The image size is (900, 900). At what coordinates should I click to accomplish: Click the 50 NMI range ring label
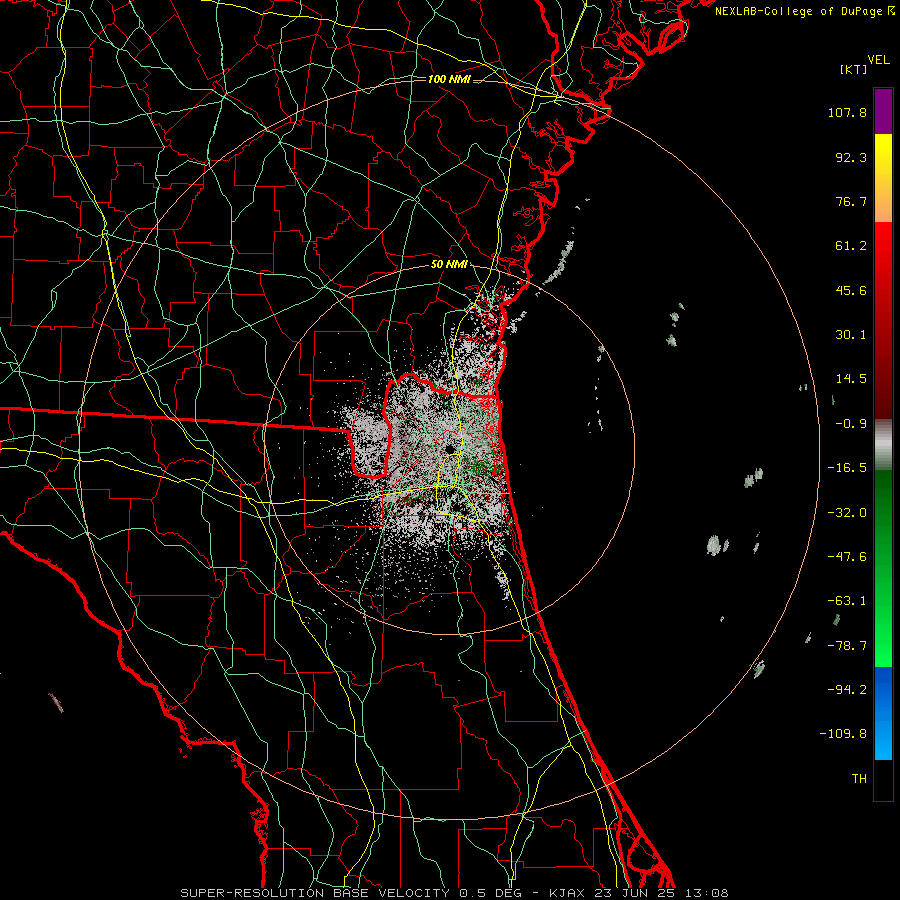[x=449, y=265]
